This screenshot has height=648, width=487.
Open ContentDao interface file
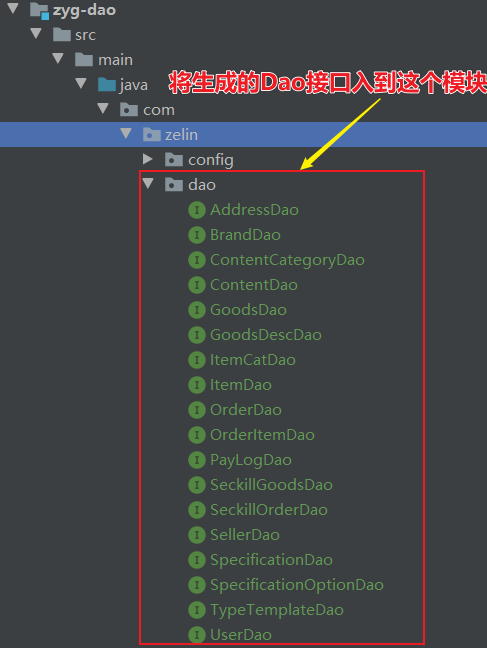click(x=254, y=285)
